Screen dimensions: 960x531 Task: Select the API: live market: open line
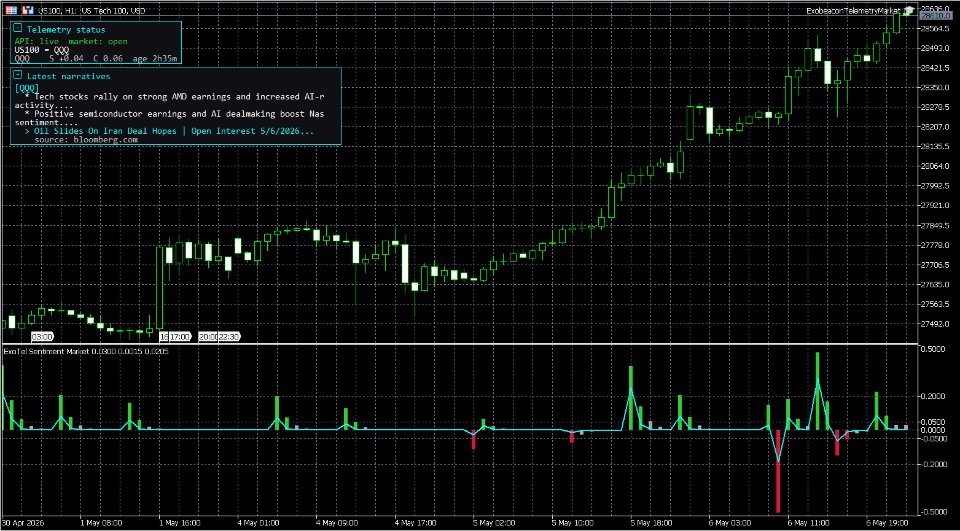pyautogui.click(x=71, y=41)
